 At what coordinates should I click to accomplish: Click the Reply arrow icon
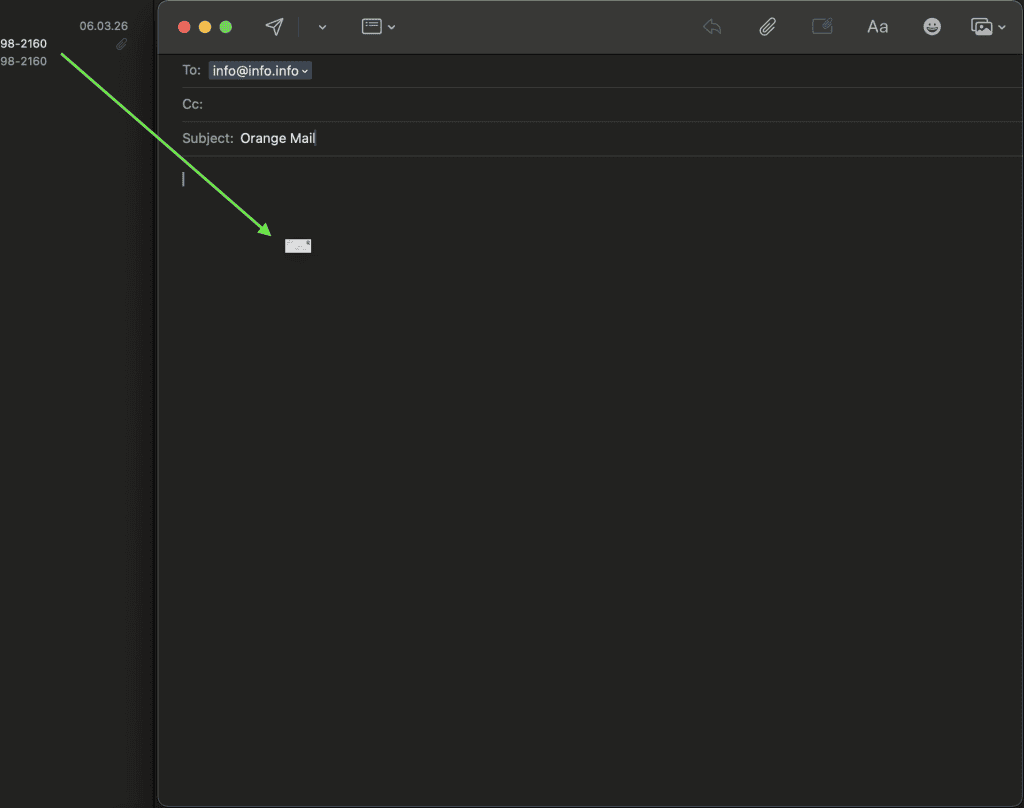tap(712, 26)
